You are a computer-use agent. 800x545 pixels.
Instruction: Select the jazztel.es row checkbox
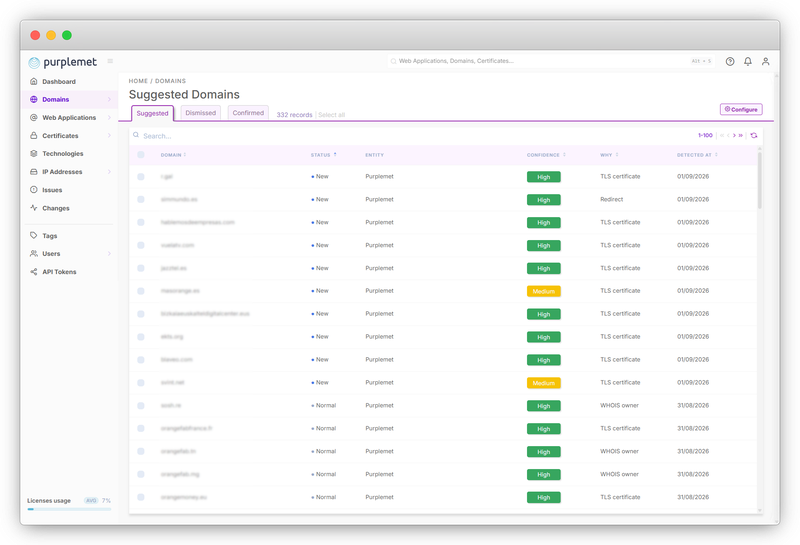(141, 268)
